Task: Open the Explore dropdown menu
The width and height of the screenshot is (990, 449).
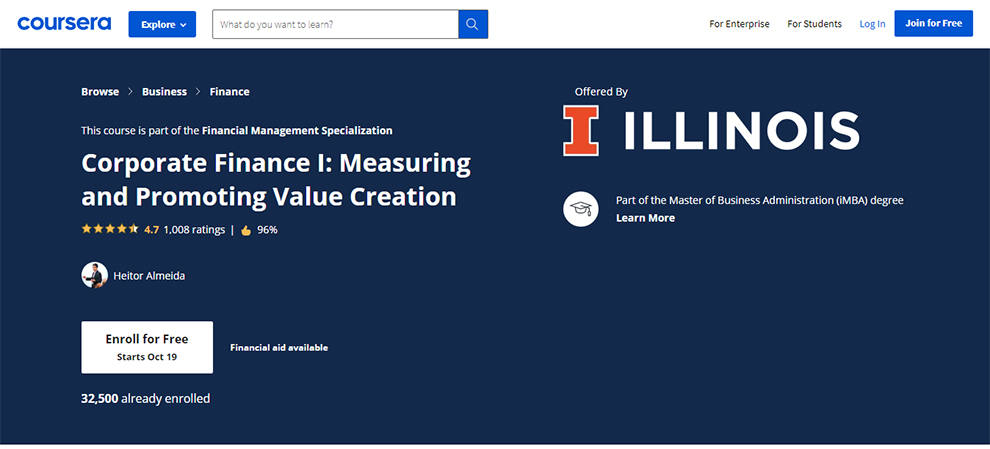Action: 162,24
